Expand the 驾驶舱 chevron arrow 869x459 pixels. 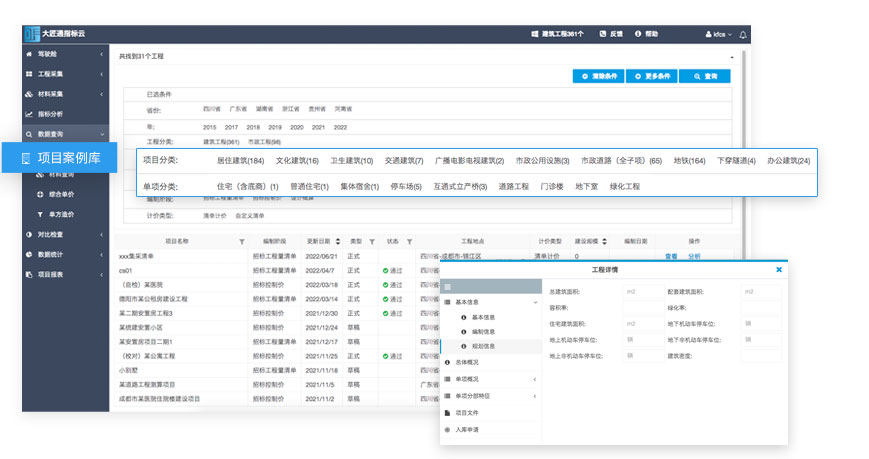[101, 54]
